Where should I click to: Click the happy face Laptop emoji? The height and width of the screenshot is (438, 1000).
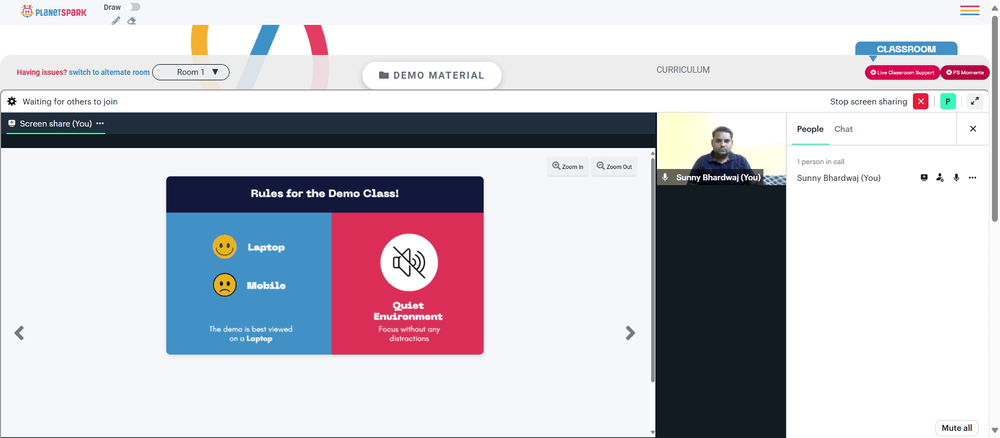point(224,247)
